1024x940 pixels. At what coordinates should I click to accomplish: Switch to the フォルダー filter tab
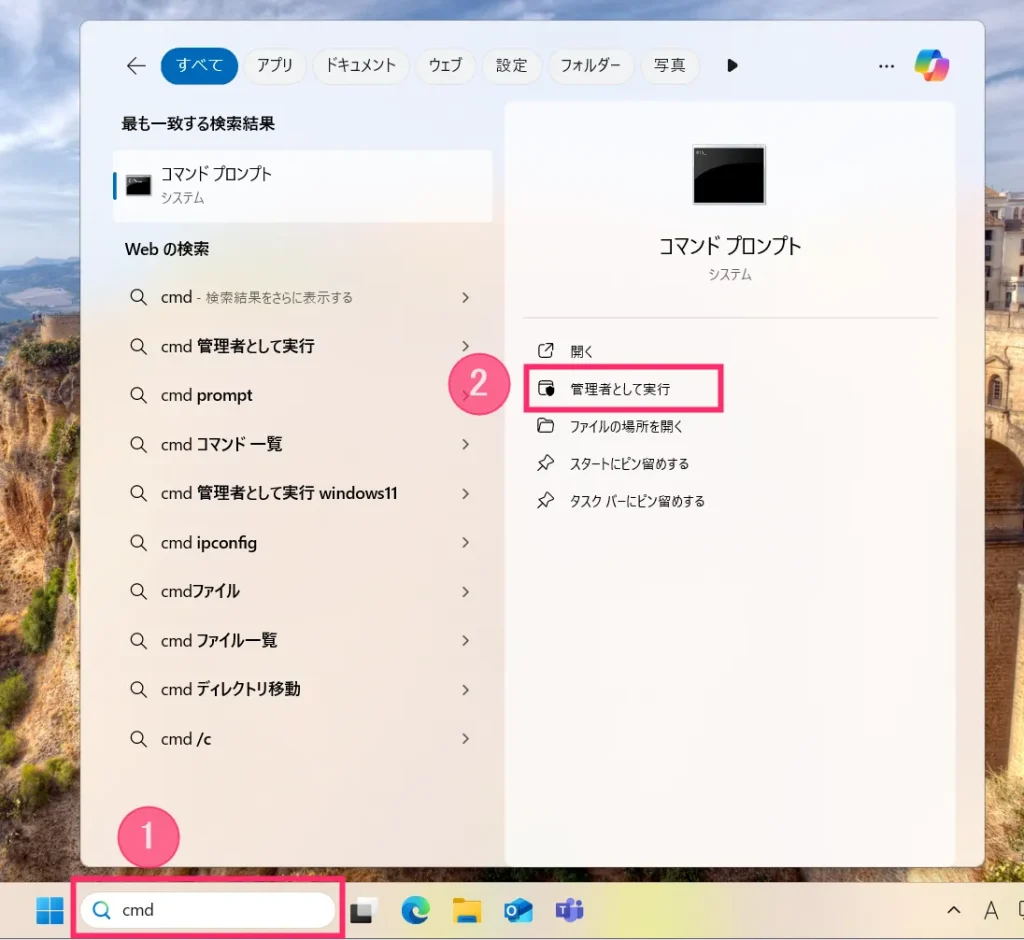click(590, 65)
